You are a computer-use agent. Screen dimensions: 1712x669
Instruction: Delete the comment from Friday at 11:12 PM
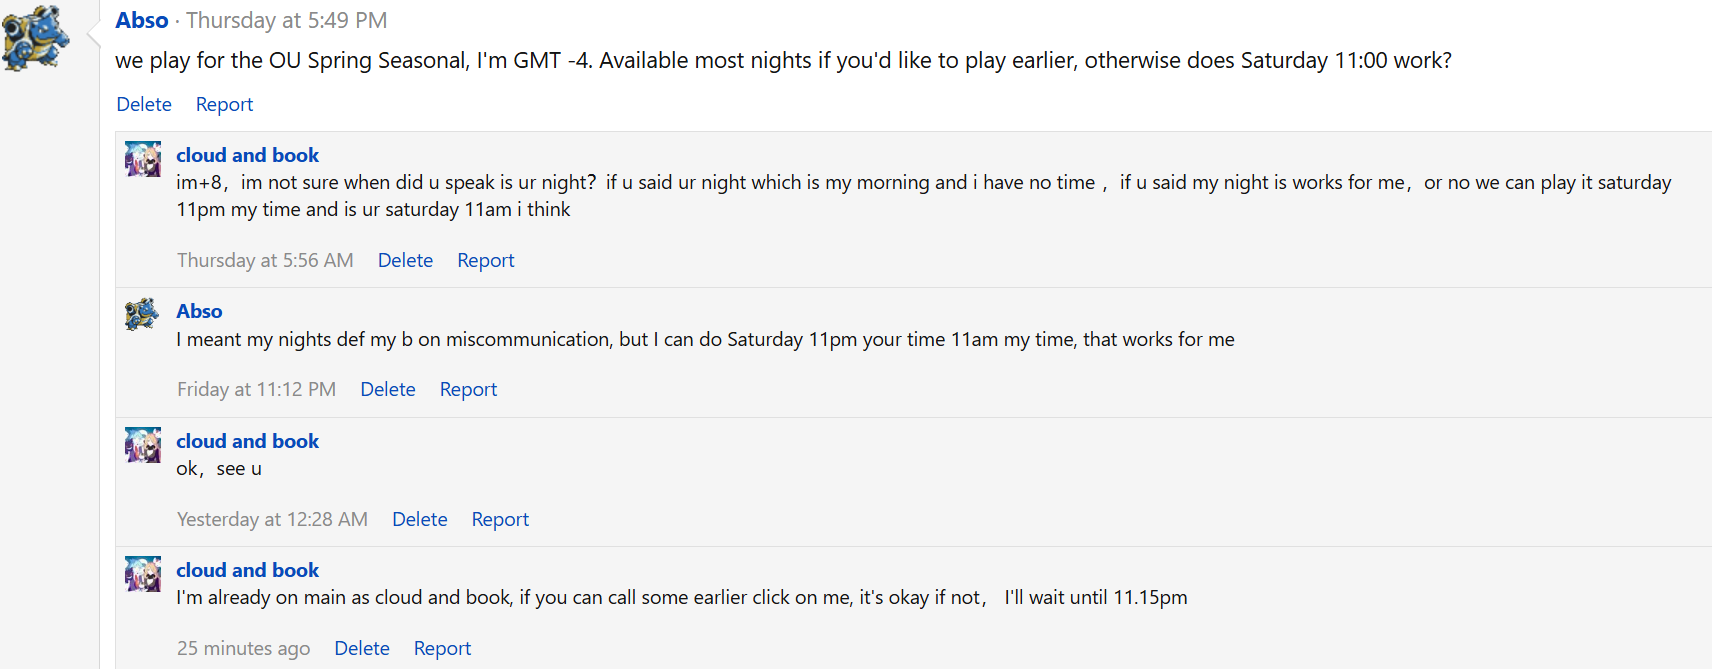coord(388,389)
